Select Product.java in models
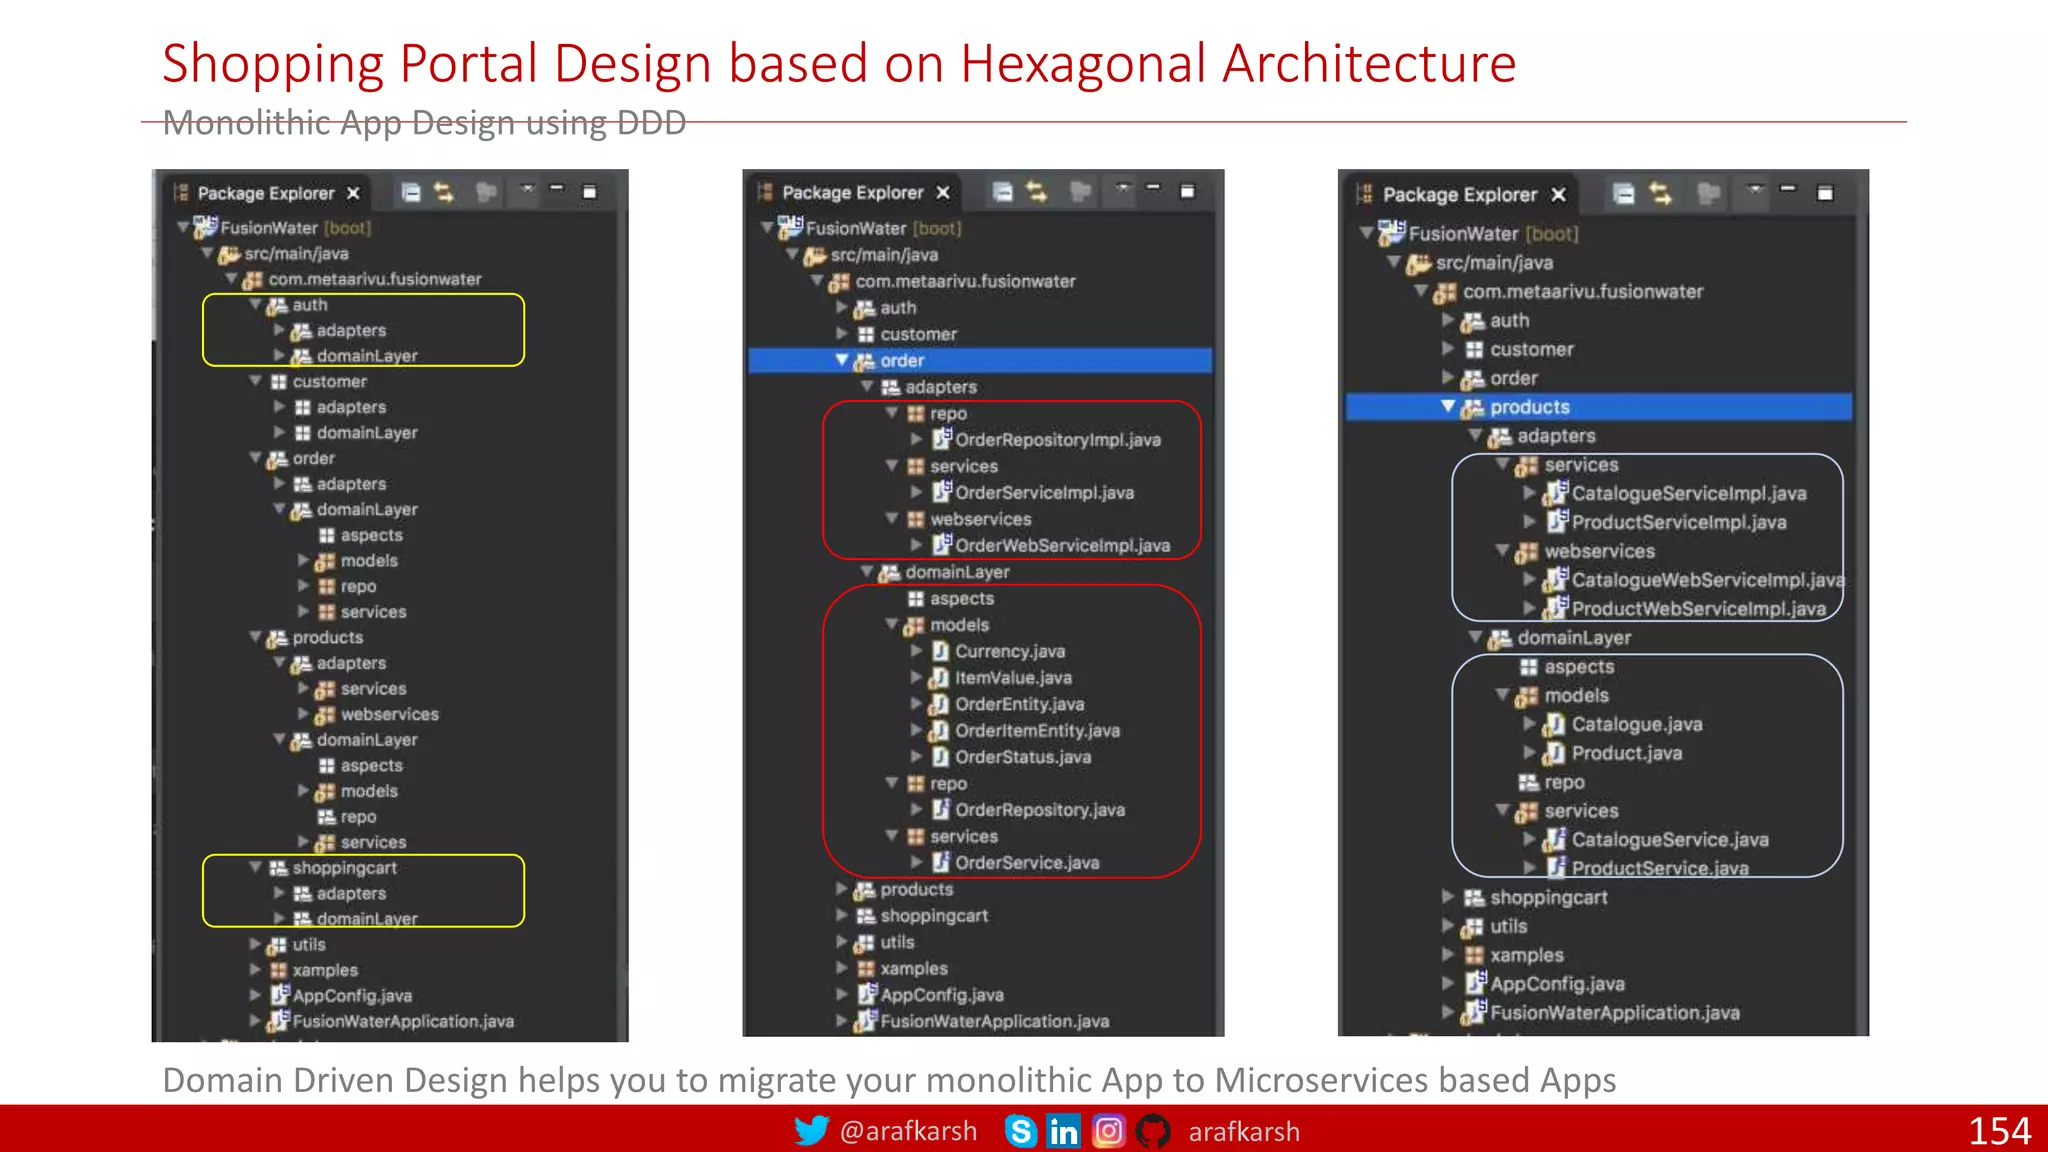2048x1152 pixels. point(1625,753)
